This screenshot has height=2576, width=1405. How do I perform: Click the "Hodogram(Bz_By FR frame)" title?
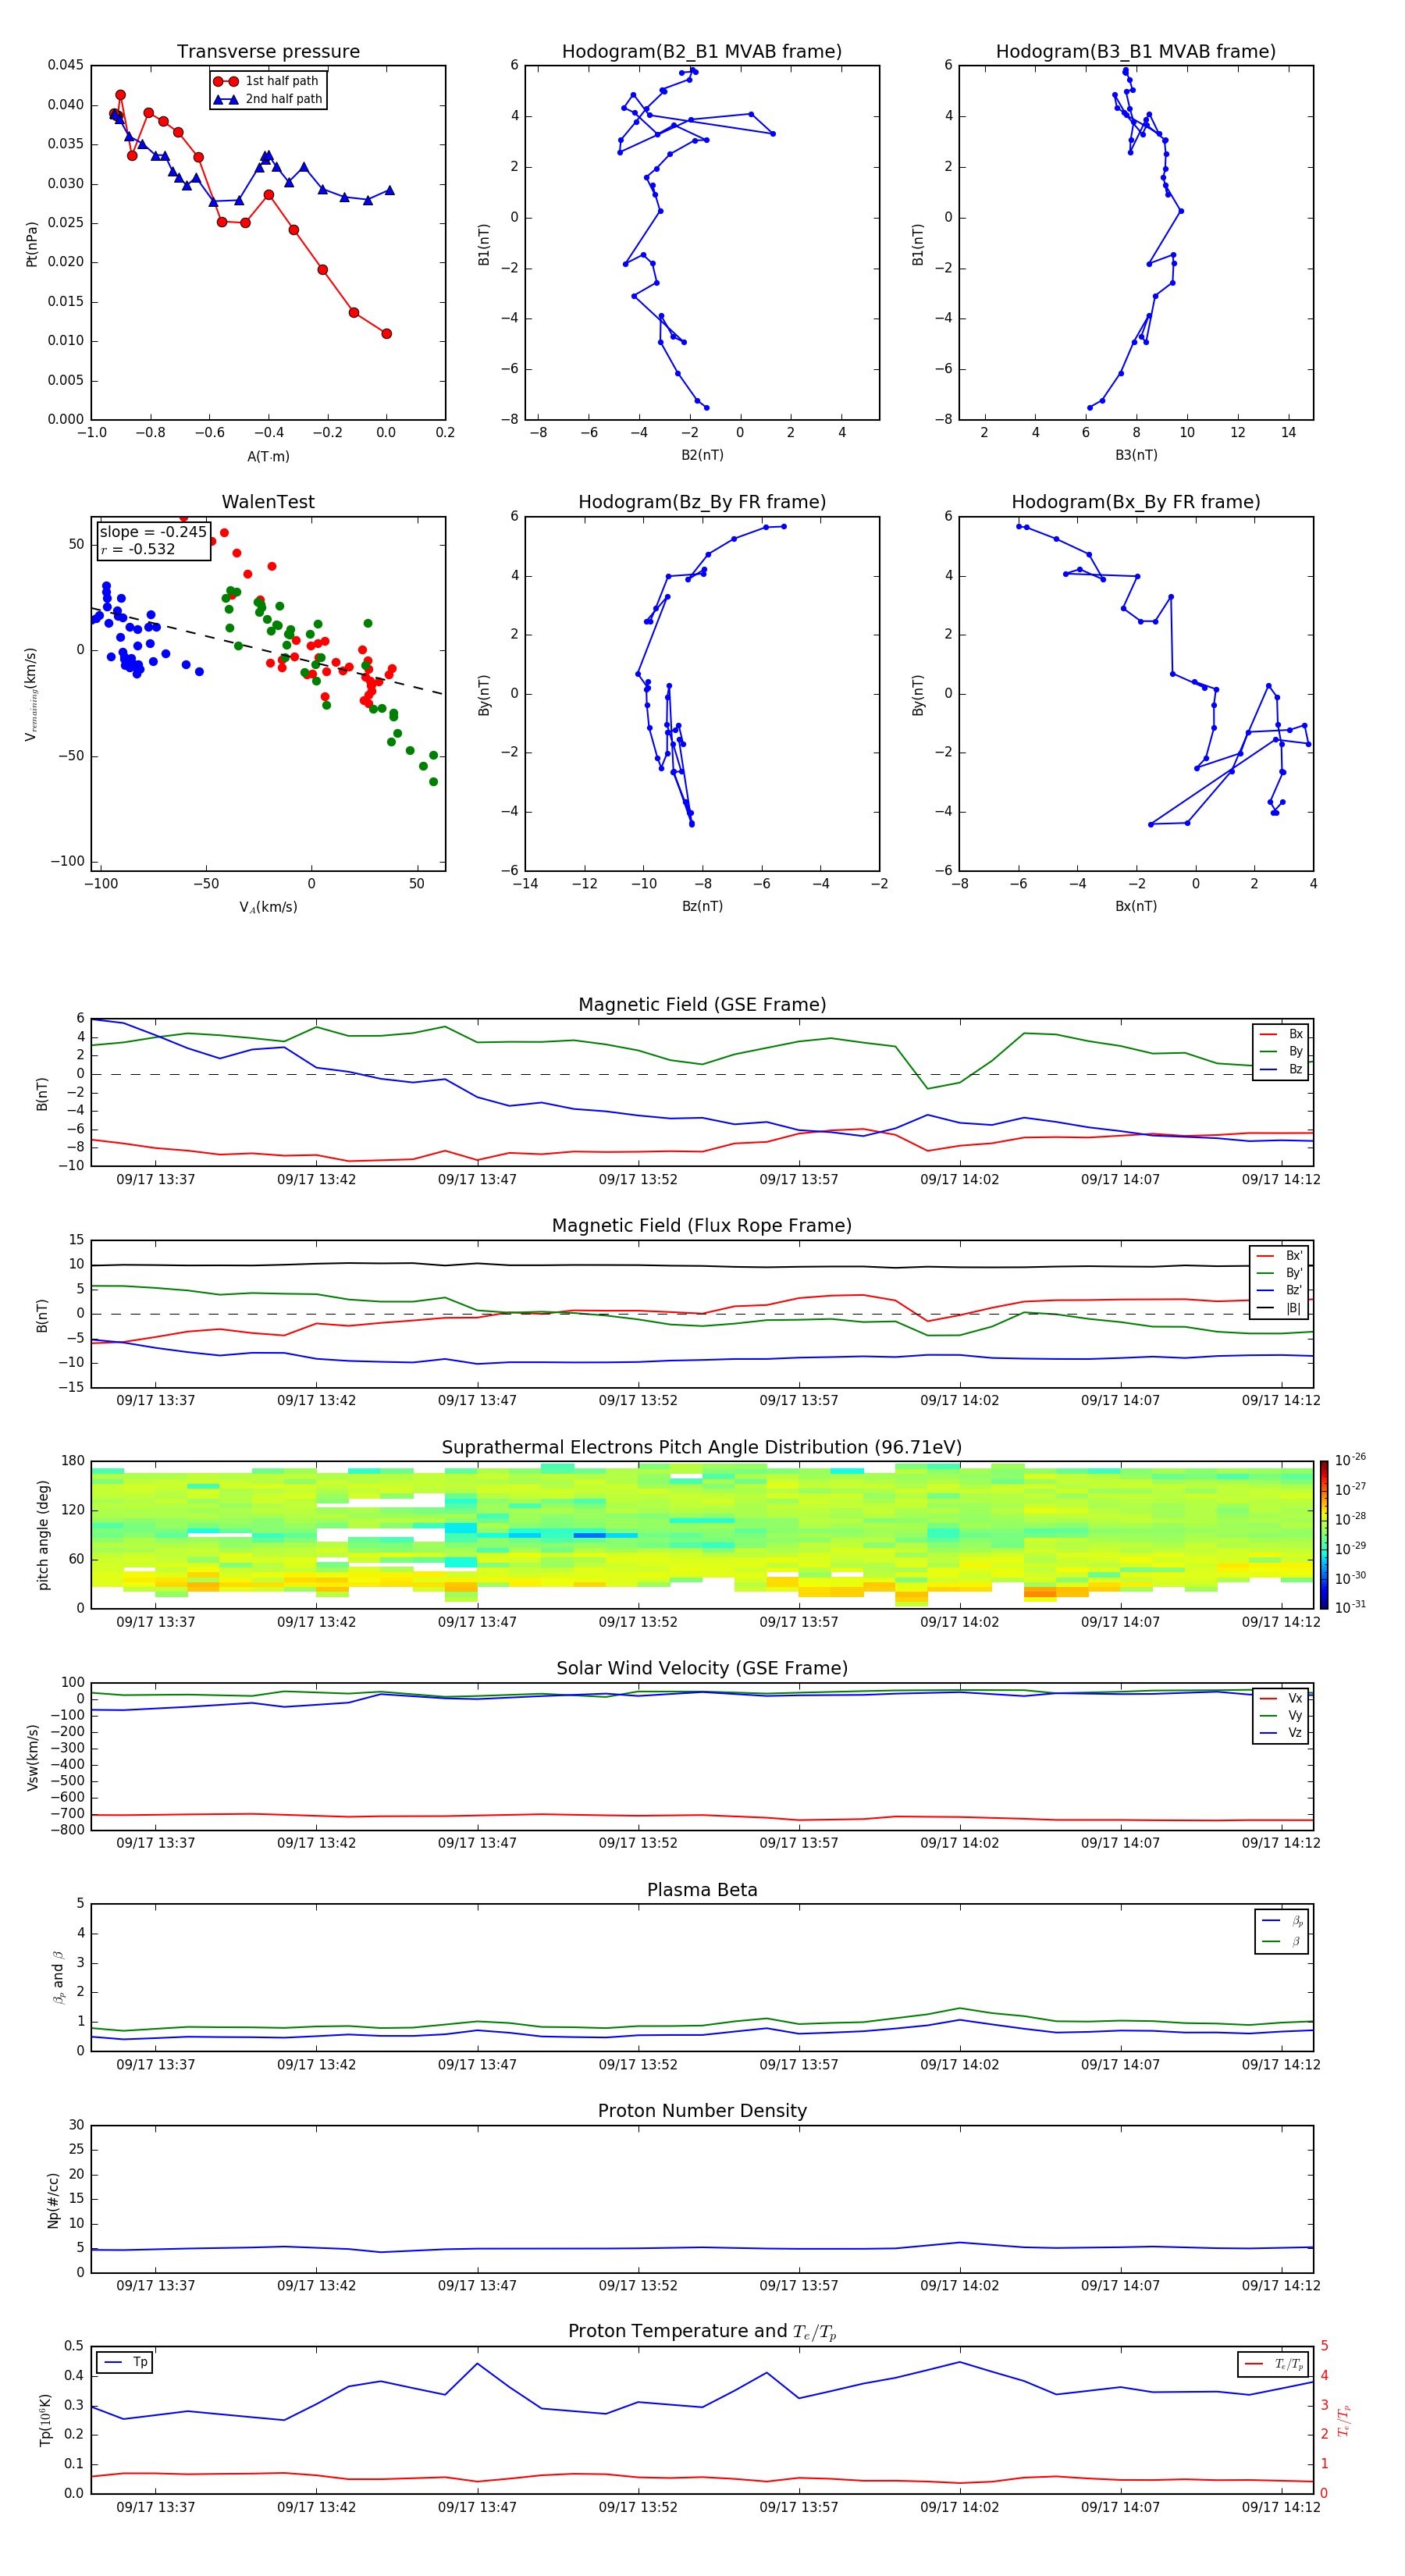pyautogui.click(x=702, y=502)
